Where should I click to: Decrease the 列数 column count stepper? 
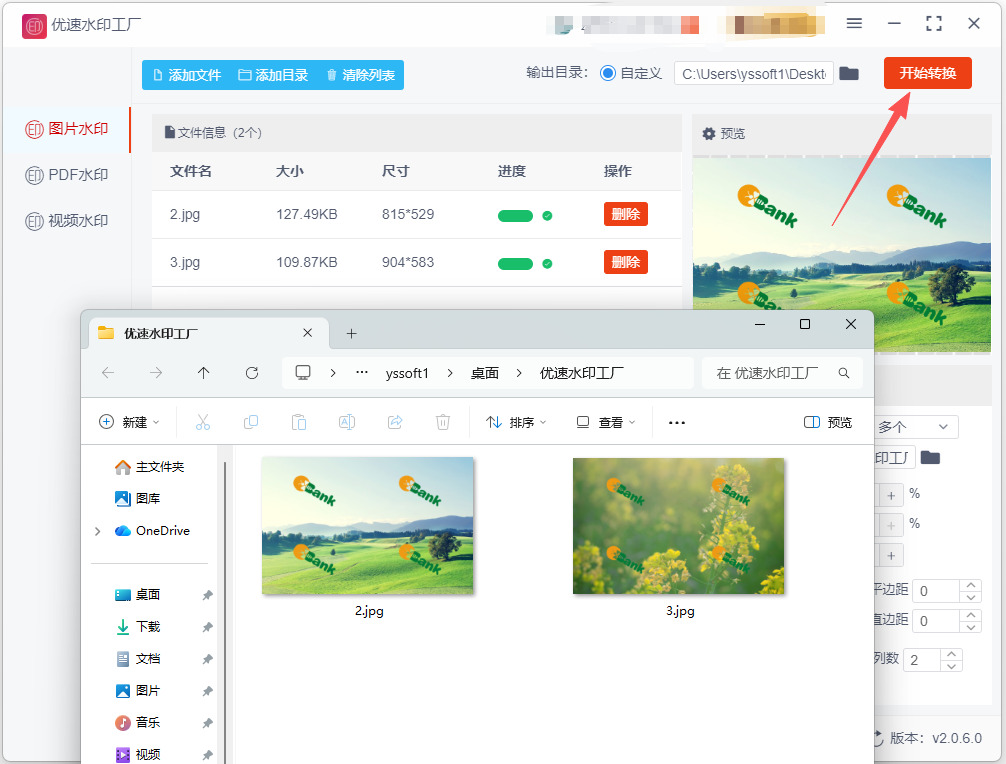tap(951, 666)
